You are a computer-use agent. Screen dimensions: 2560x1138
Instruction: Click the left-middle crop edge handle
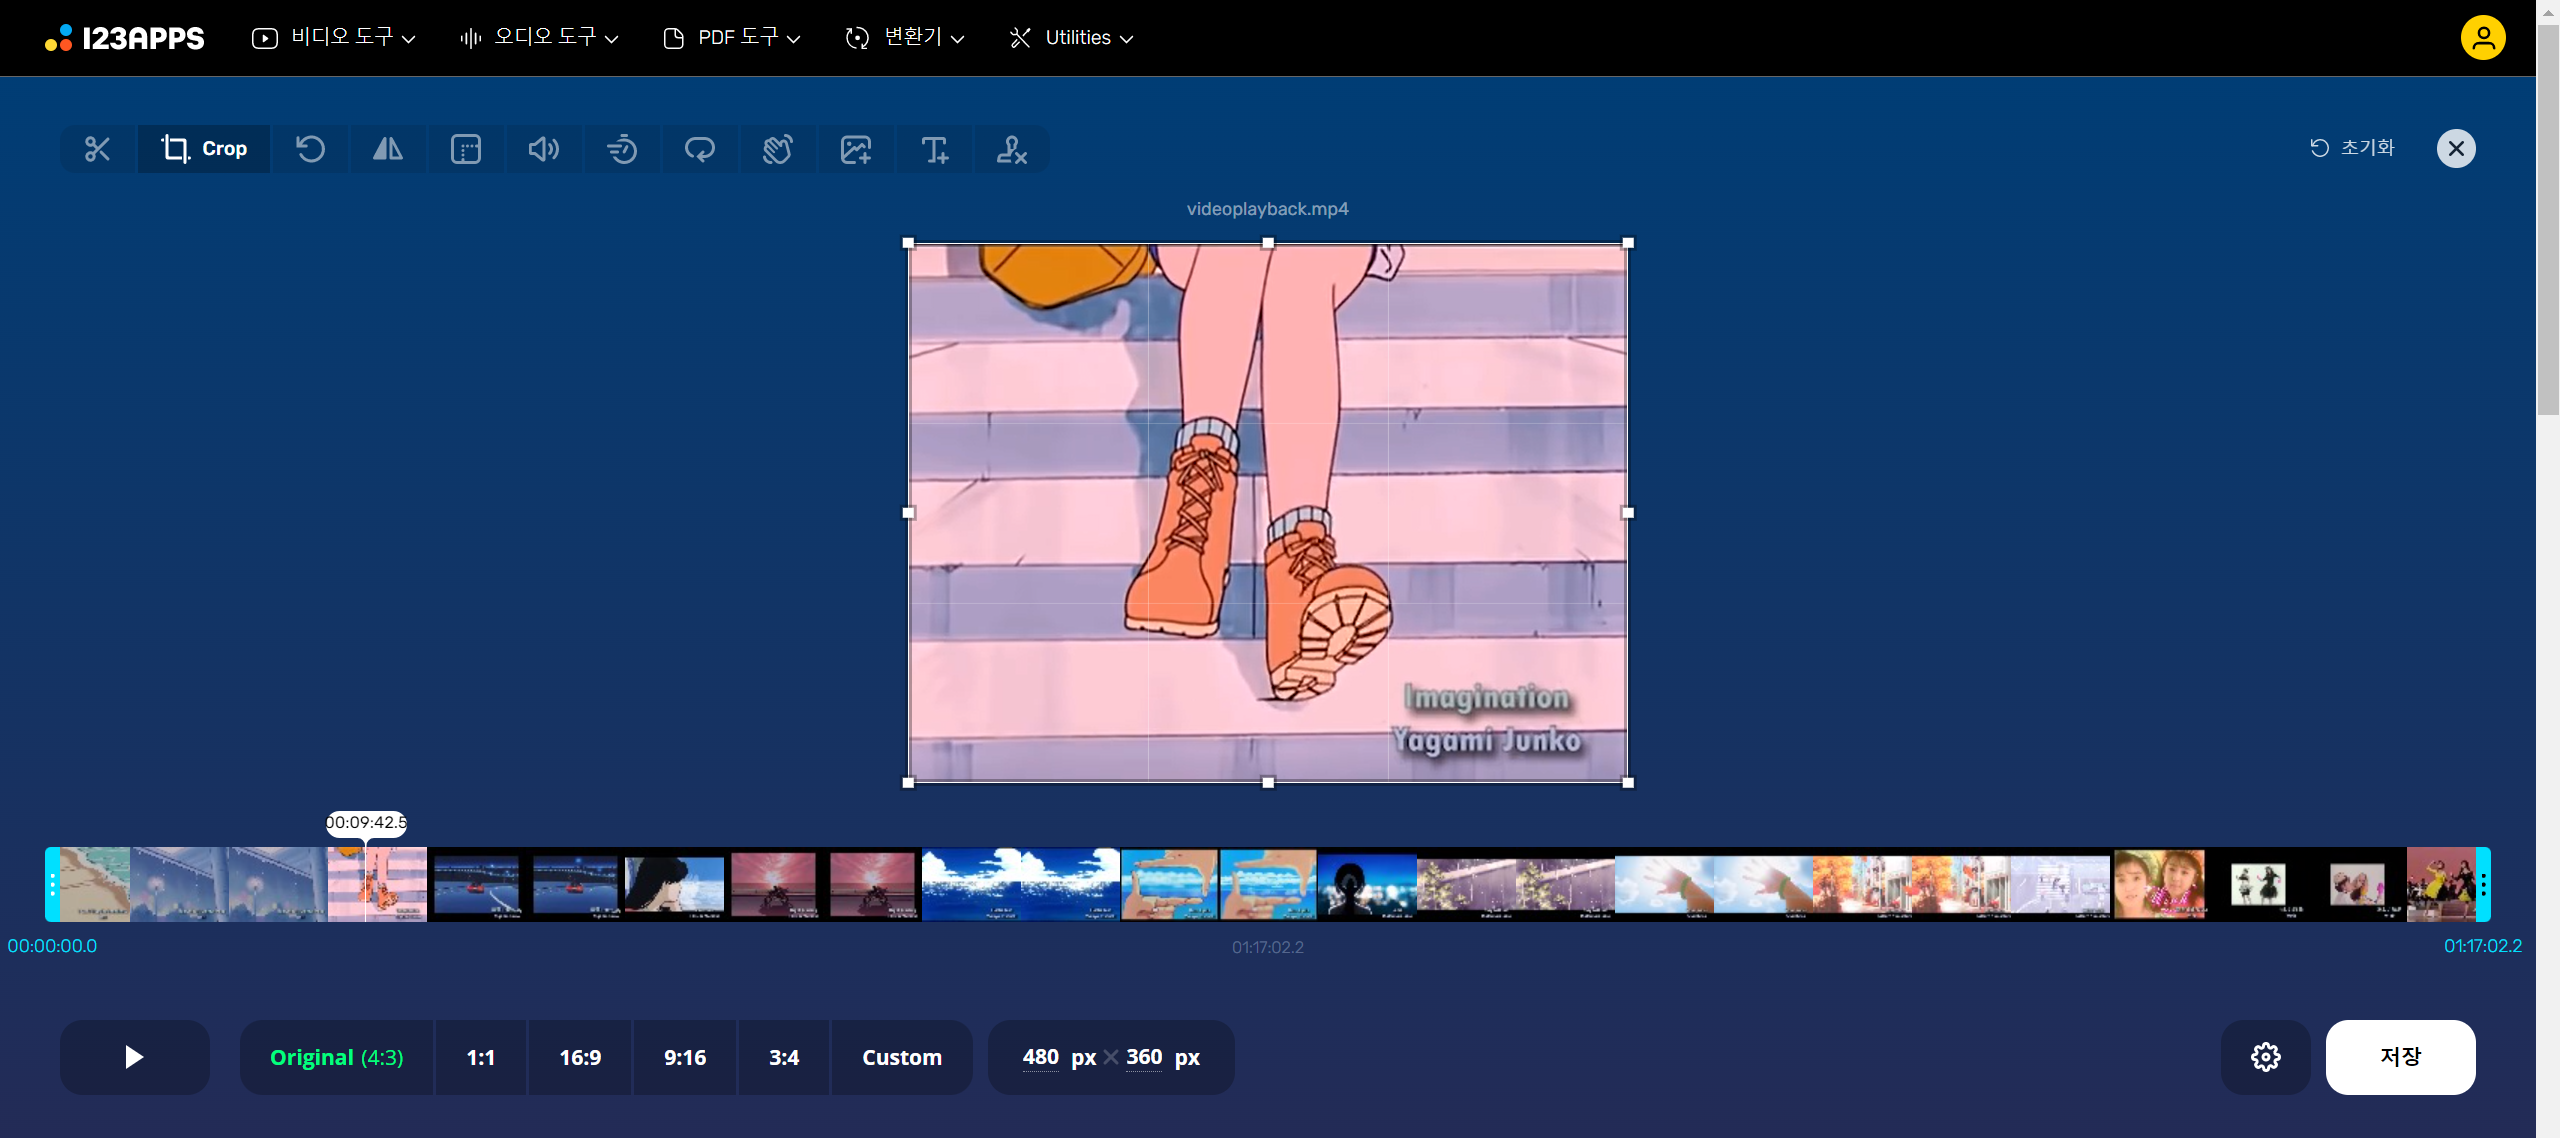click(x=908, y=513)
